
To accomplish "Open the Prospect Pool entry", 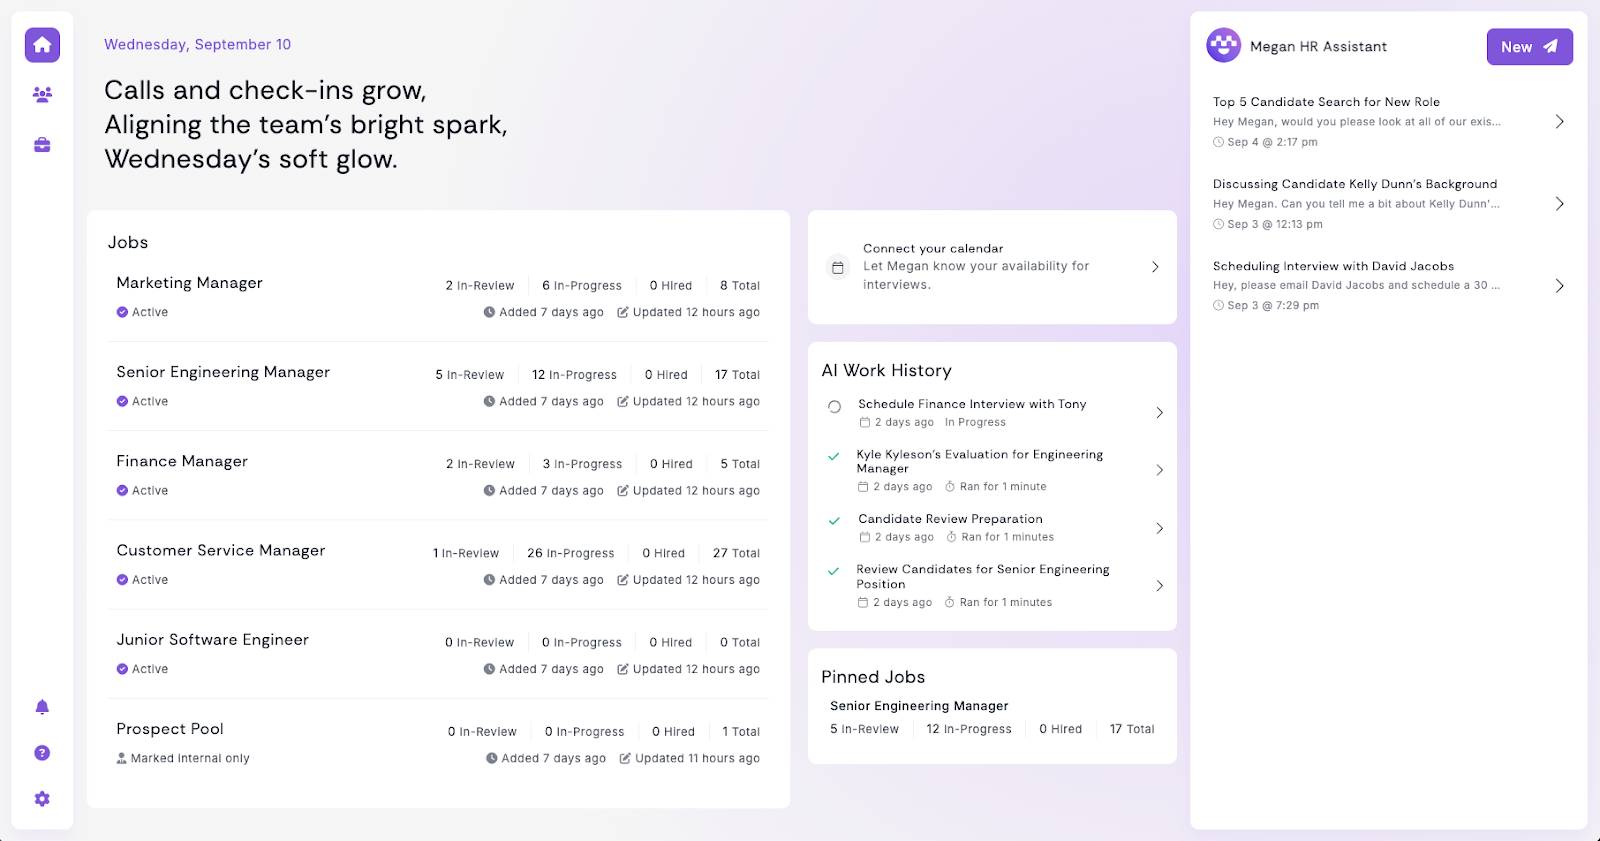I will pos(170,729).
